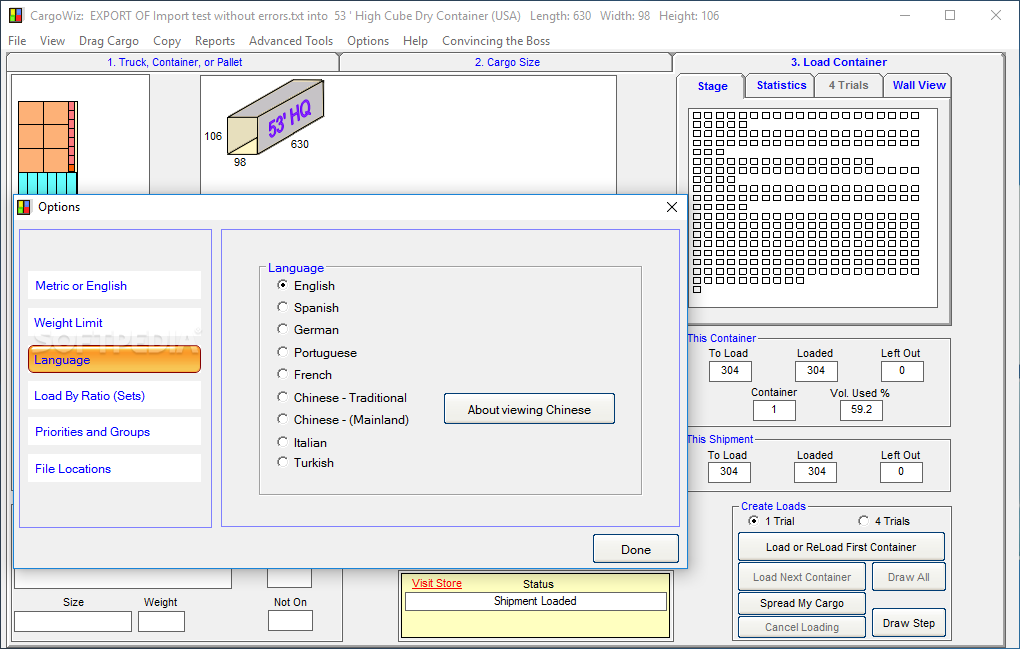1020x649 pixels.
Task: Select Spanish language option
Action: point(308,308)
